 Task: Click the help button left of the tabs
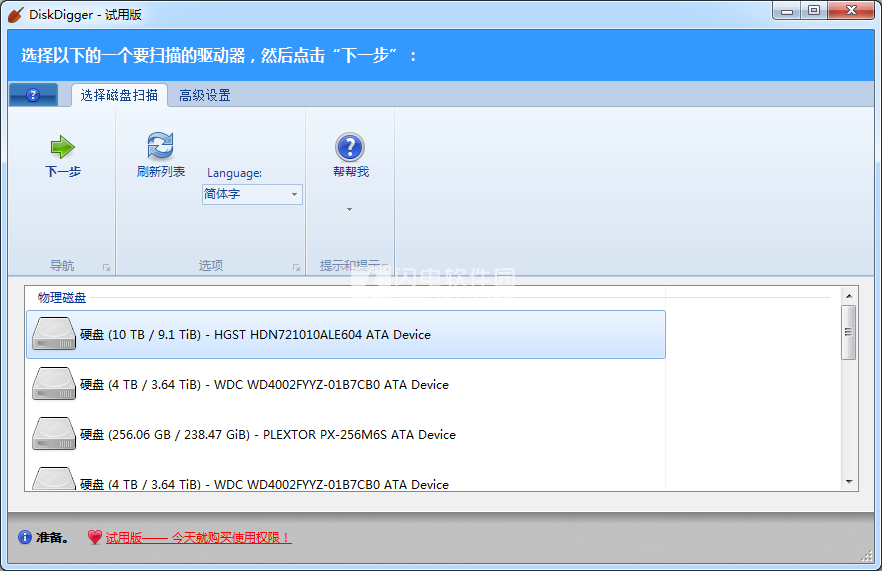point(33,95)
